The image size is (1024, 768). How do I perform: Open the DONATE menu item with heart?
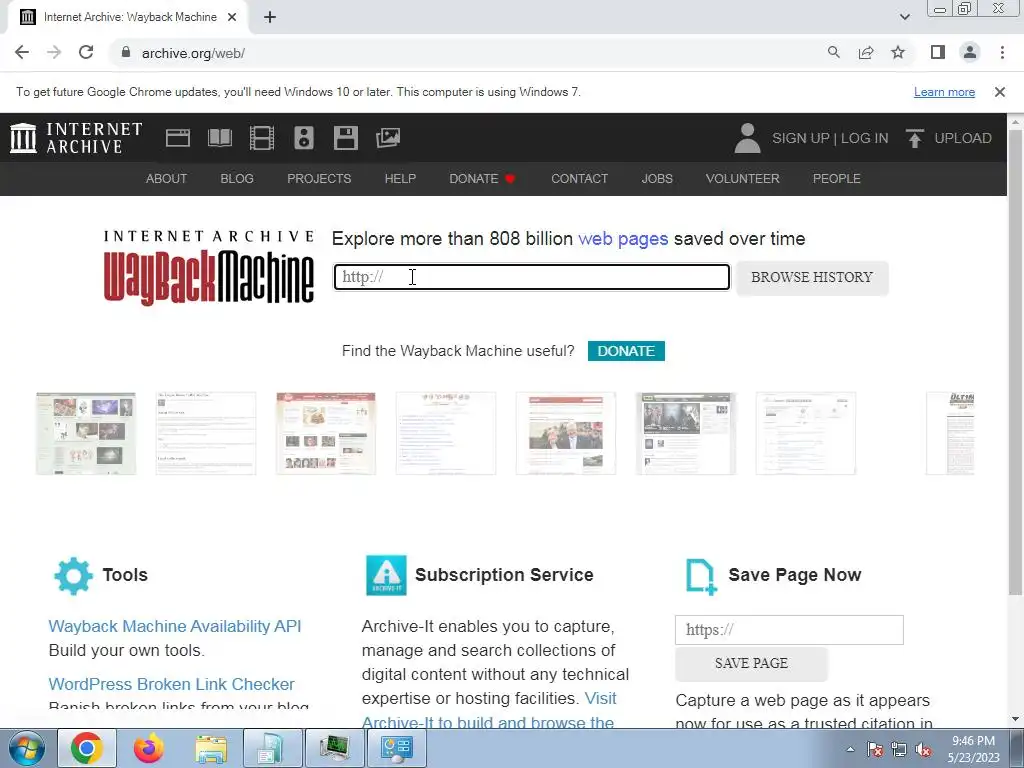coord(483,178)
